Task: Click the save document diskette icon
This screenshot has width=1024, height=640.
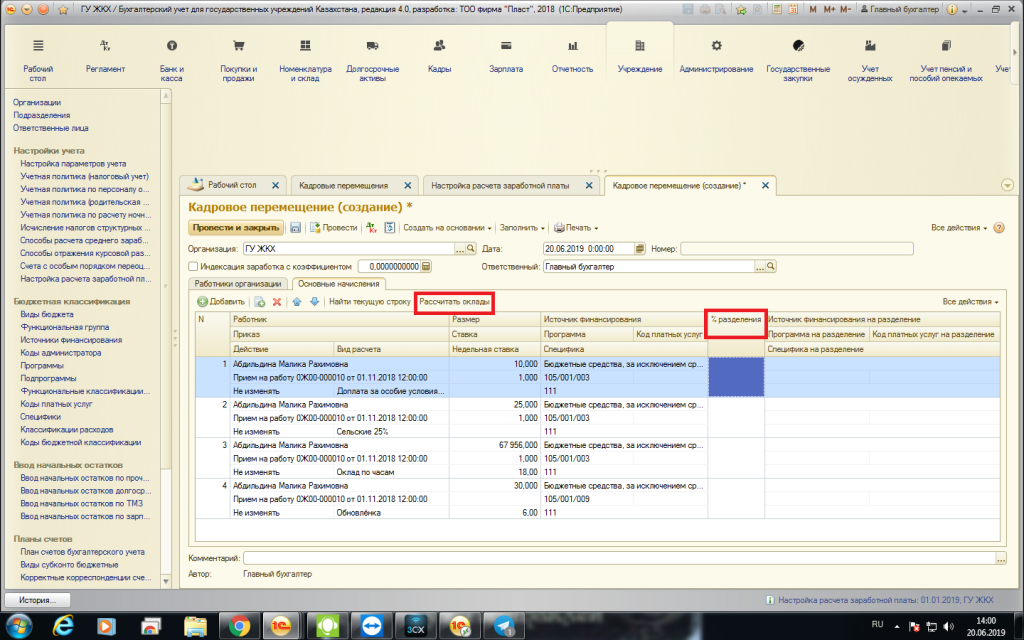Action: 296,228
